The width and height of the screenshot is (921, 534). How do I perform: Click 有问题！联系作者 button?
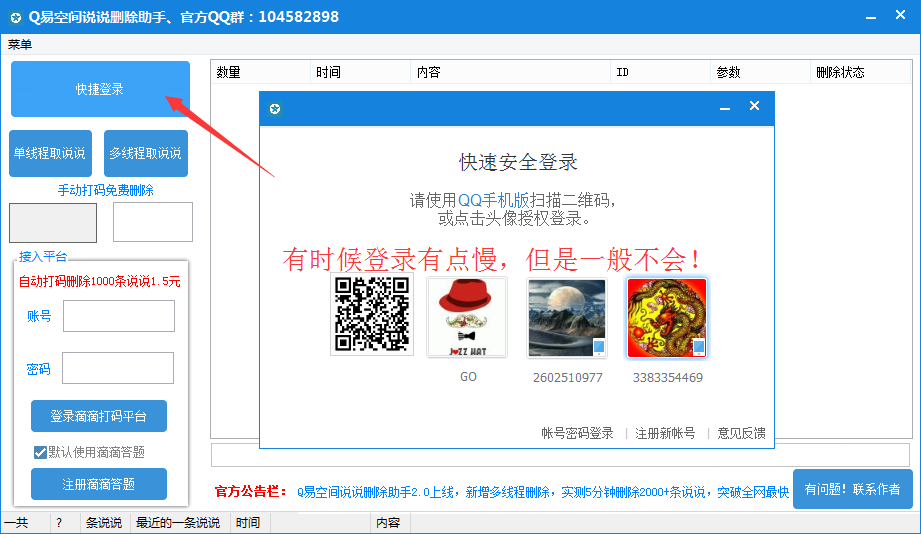point(852,489)
